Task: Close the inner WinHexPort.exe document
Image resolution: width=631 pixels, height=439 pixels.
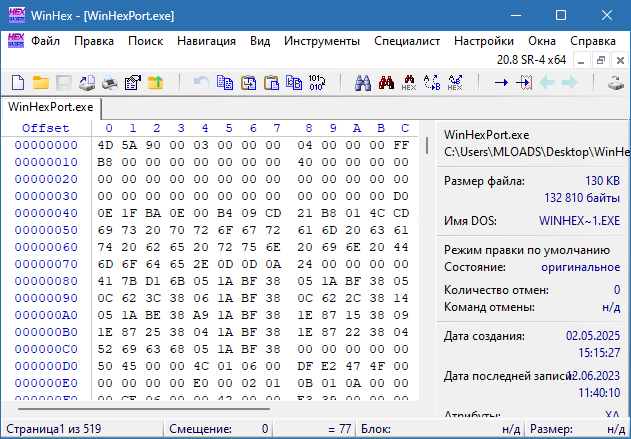Action: coord(621,61)
